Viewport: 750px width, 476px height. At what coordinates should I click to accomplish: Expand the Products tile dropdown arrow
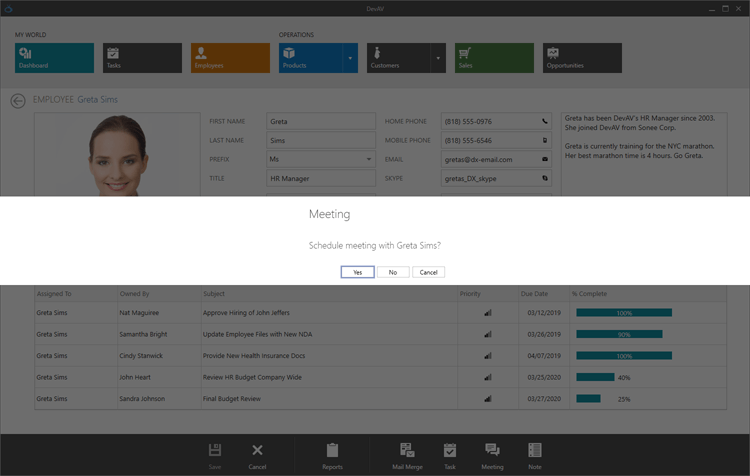point(351,58)
